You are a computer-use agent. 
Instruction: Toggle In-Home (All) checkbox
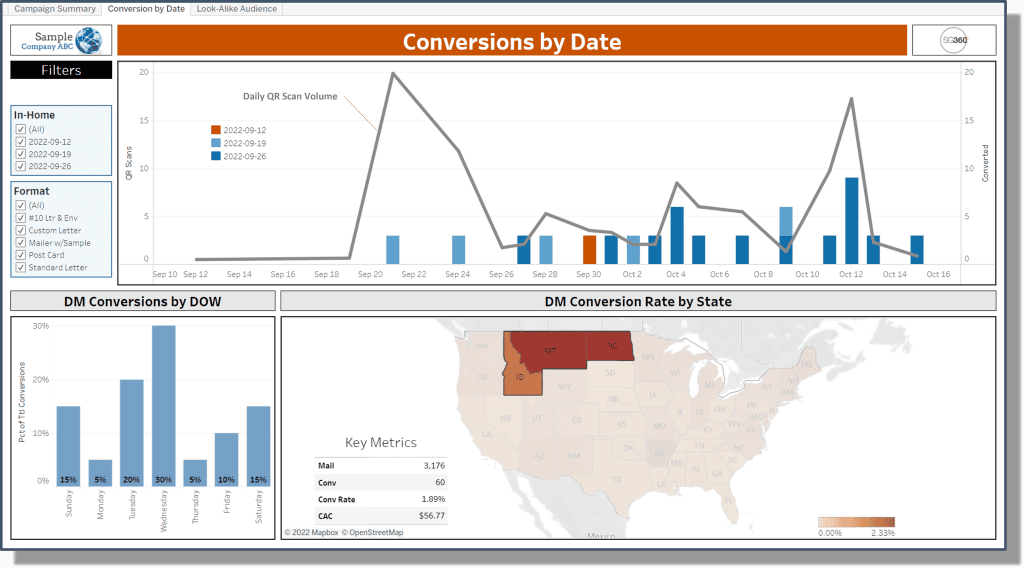(21, 129)
